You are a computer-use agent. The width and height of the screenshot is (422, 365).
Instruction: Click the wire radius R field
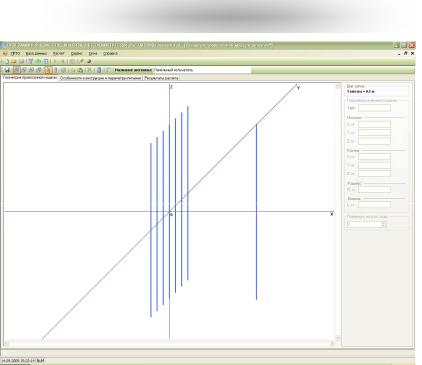374,189
